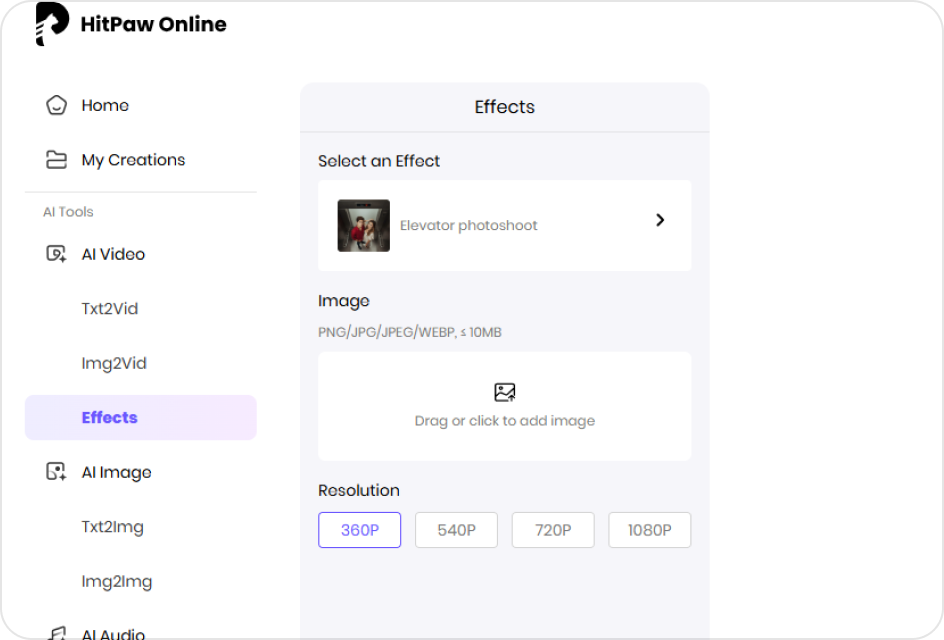The width and height of the screenshot is (944, 640).
Task: Click the AI Audio music icon
Action: point(57,632)
